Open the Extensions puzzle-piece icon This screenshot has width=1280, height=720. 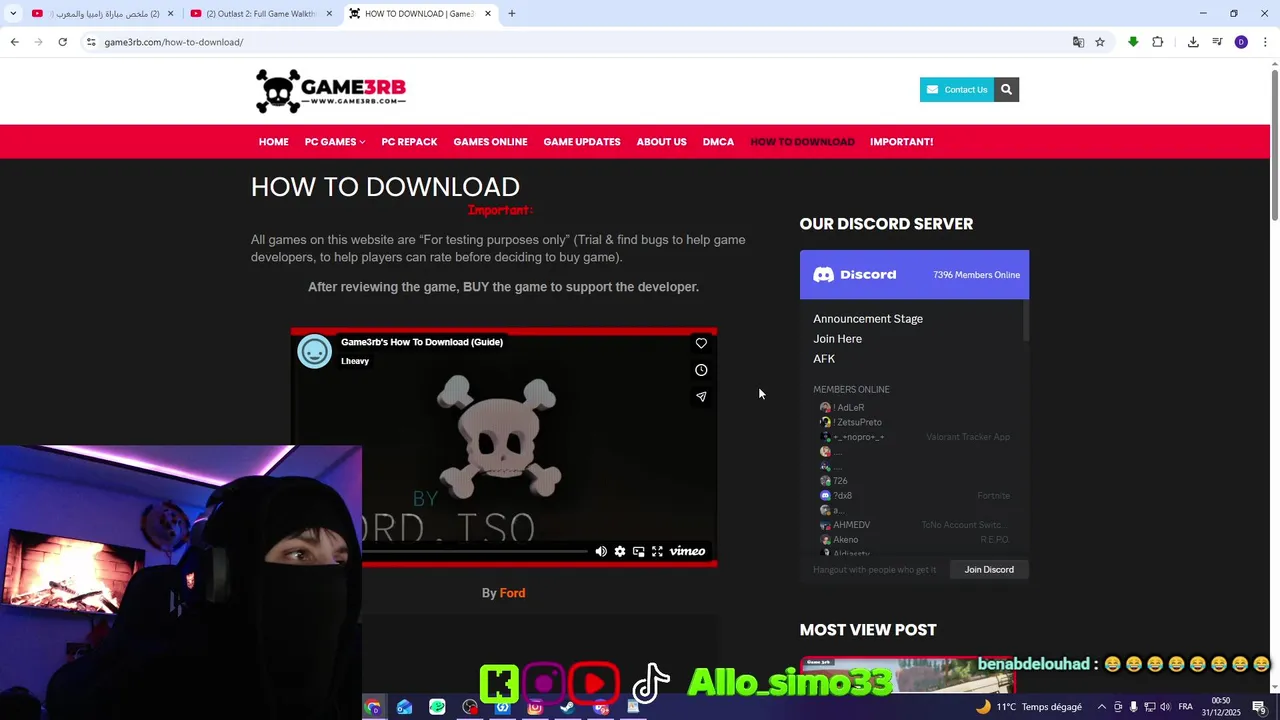(1158, 42)
